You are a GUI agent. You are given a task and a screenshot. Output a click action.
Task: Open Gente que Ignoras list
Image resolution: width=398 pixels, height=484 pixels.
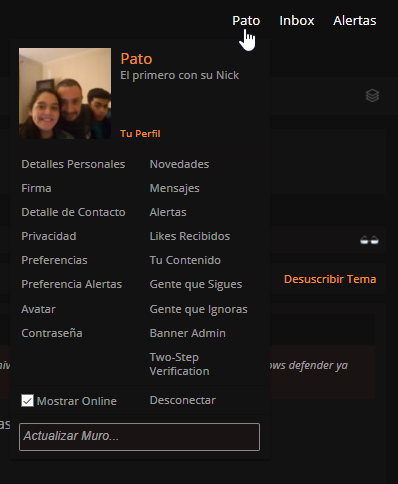pos(198,309)
